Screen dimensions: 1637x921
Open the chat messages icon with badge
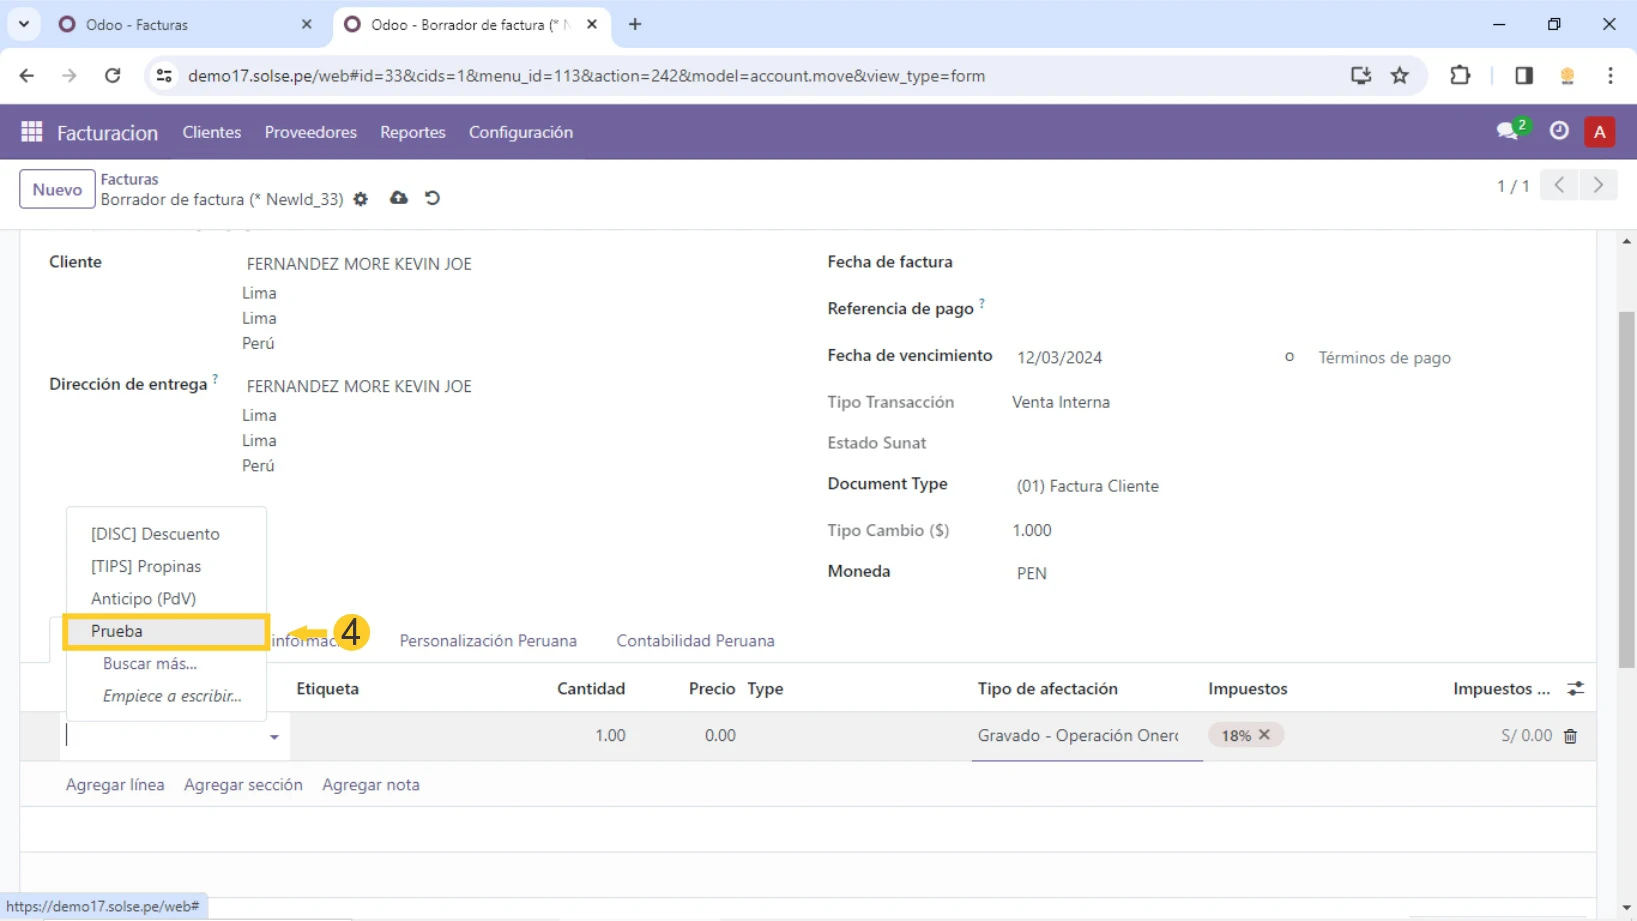(x=1508, y=131)
